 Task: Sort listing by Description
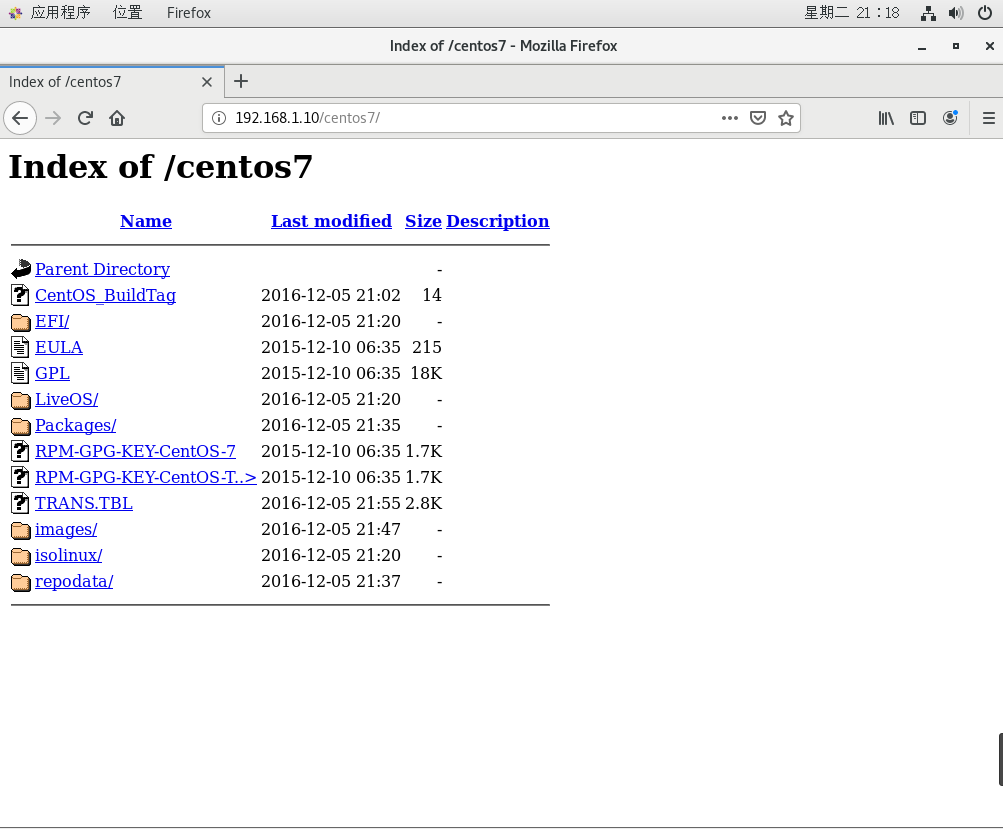[498, 221]
